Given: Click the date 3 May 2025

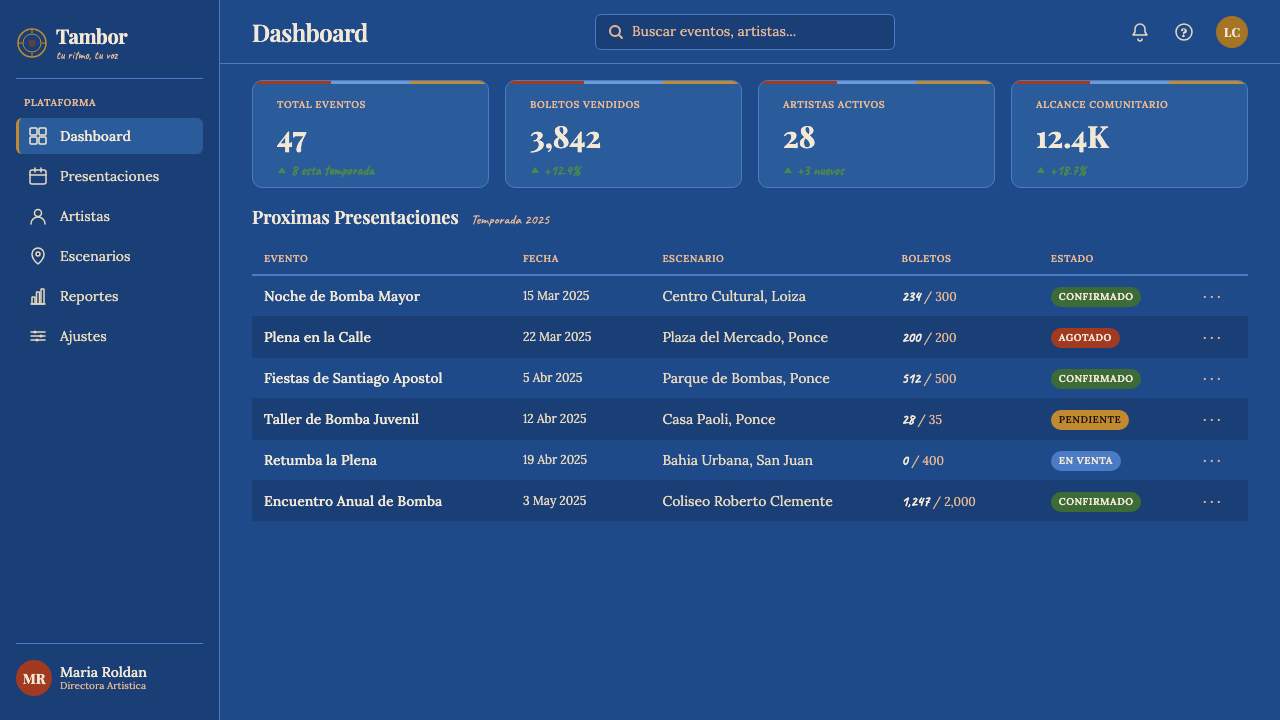Looking at the screenshot, I should (555, 501).
